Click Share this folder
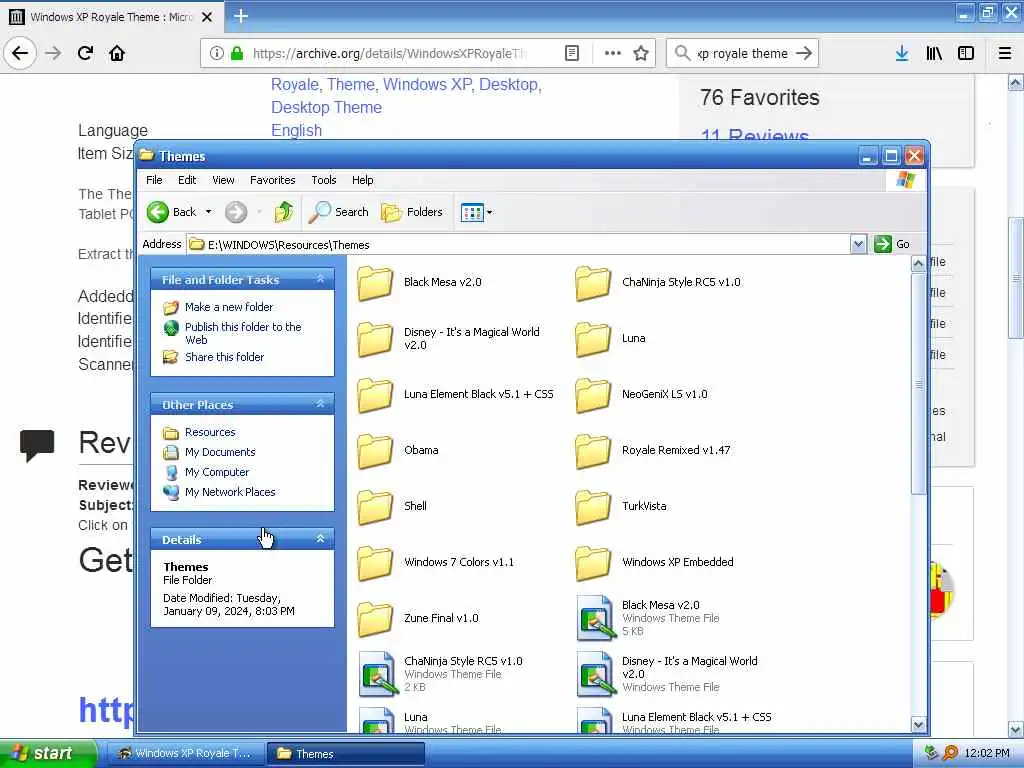This screenshot has height=768, width=1024. point(224,357)
